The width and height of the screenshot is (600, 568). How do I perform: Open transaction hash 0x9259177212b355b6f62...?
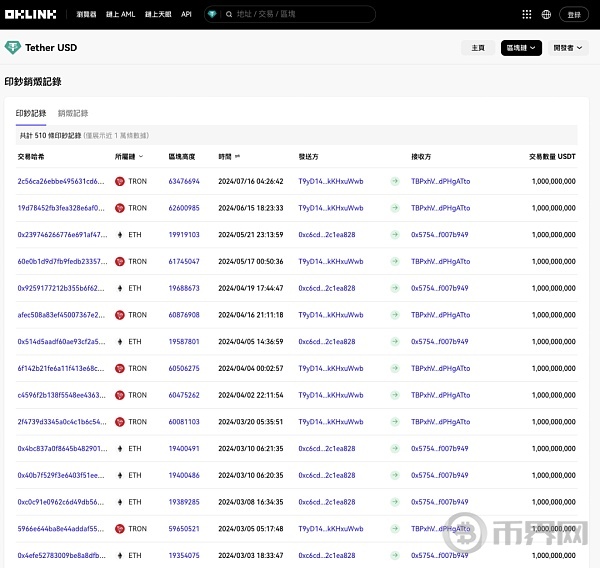tap(61, 288)
